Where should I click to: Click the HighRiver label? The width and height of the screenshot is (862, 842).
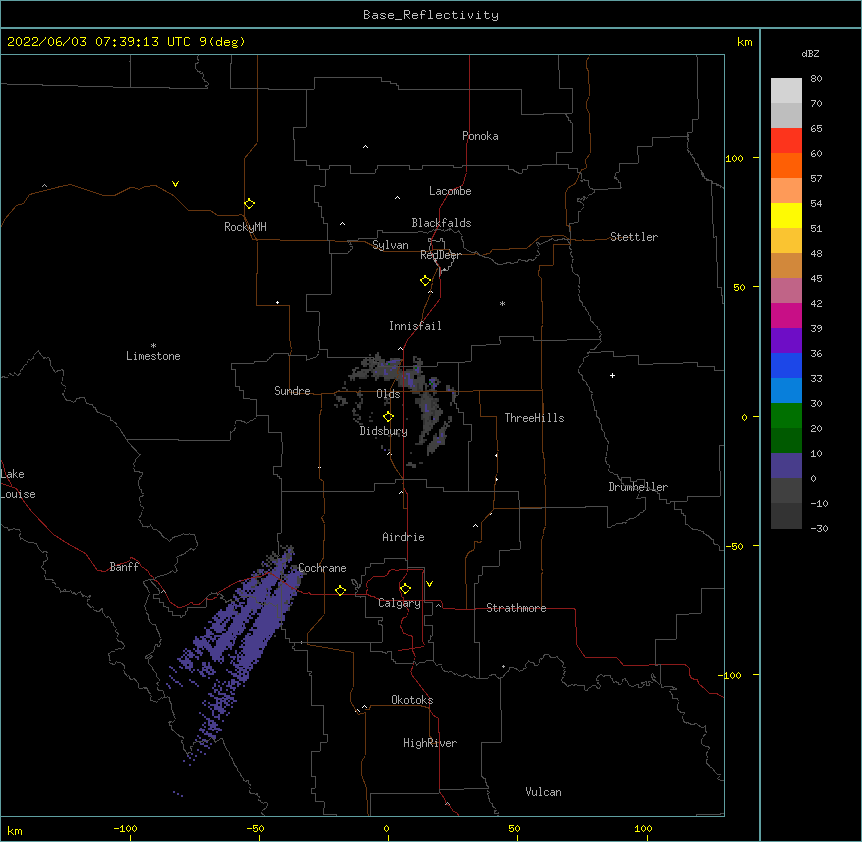coord(430,743)
